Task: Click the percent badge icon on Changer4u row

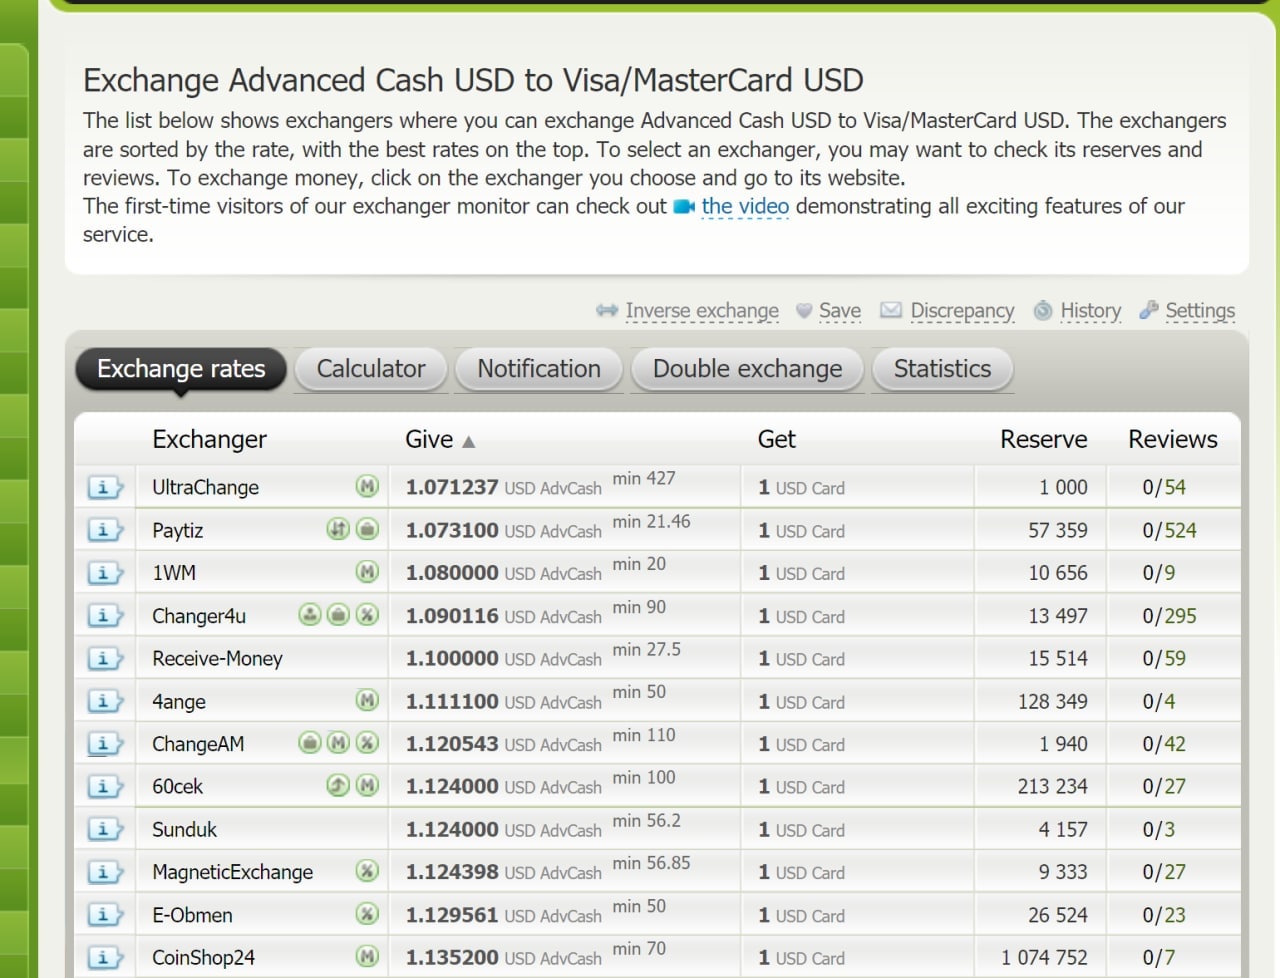Action: pyautogui.click(x=367, y=614)
